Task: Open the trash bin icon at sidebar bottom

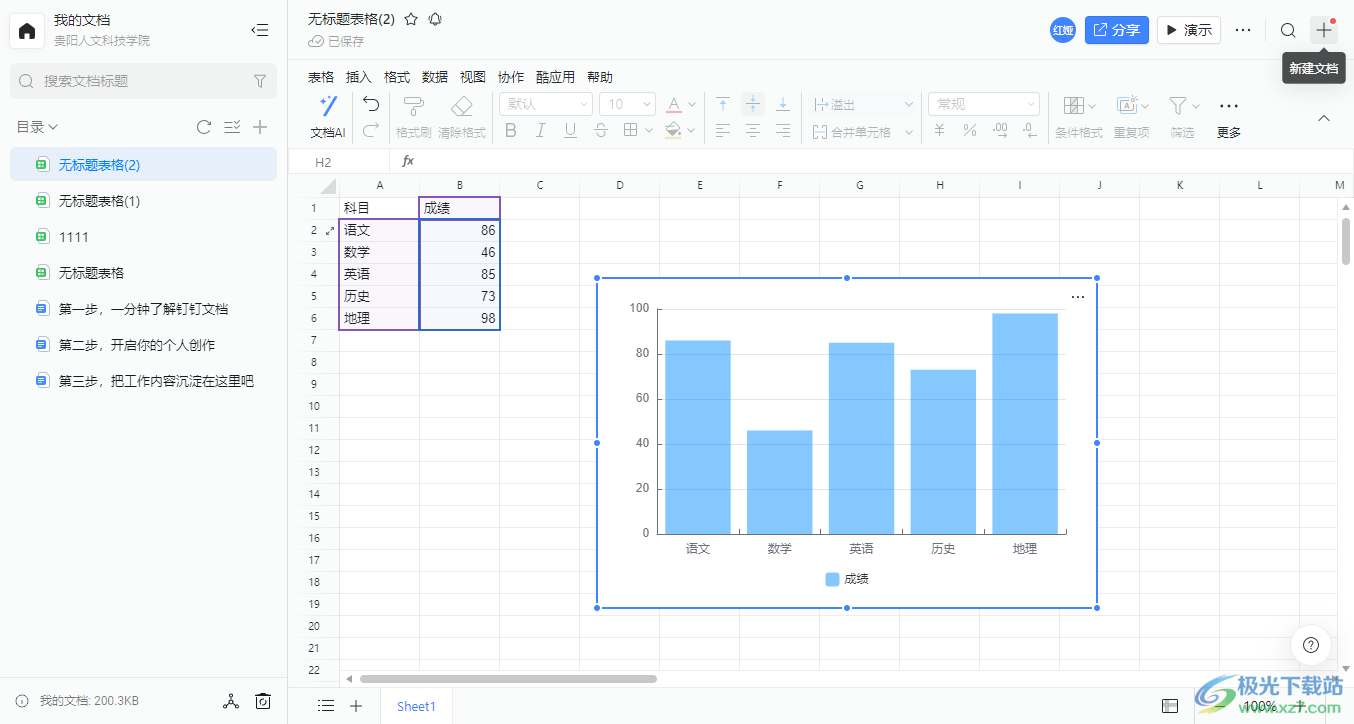Action: pyautogui.click(x=263, y=701)
